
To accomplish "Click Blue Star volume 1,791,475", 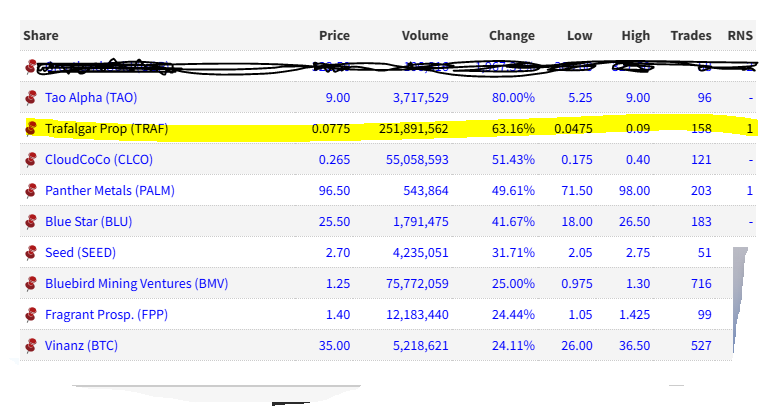I will click(420, 221).
